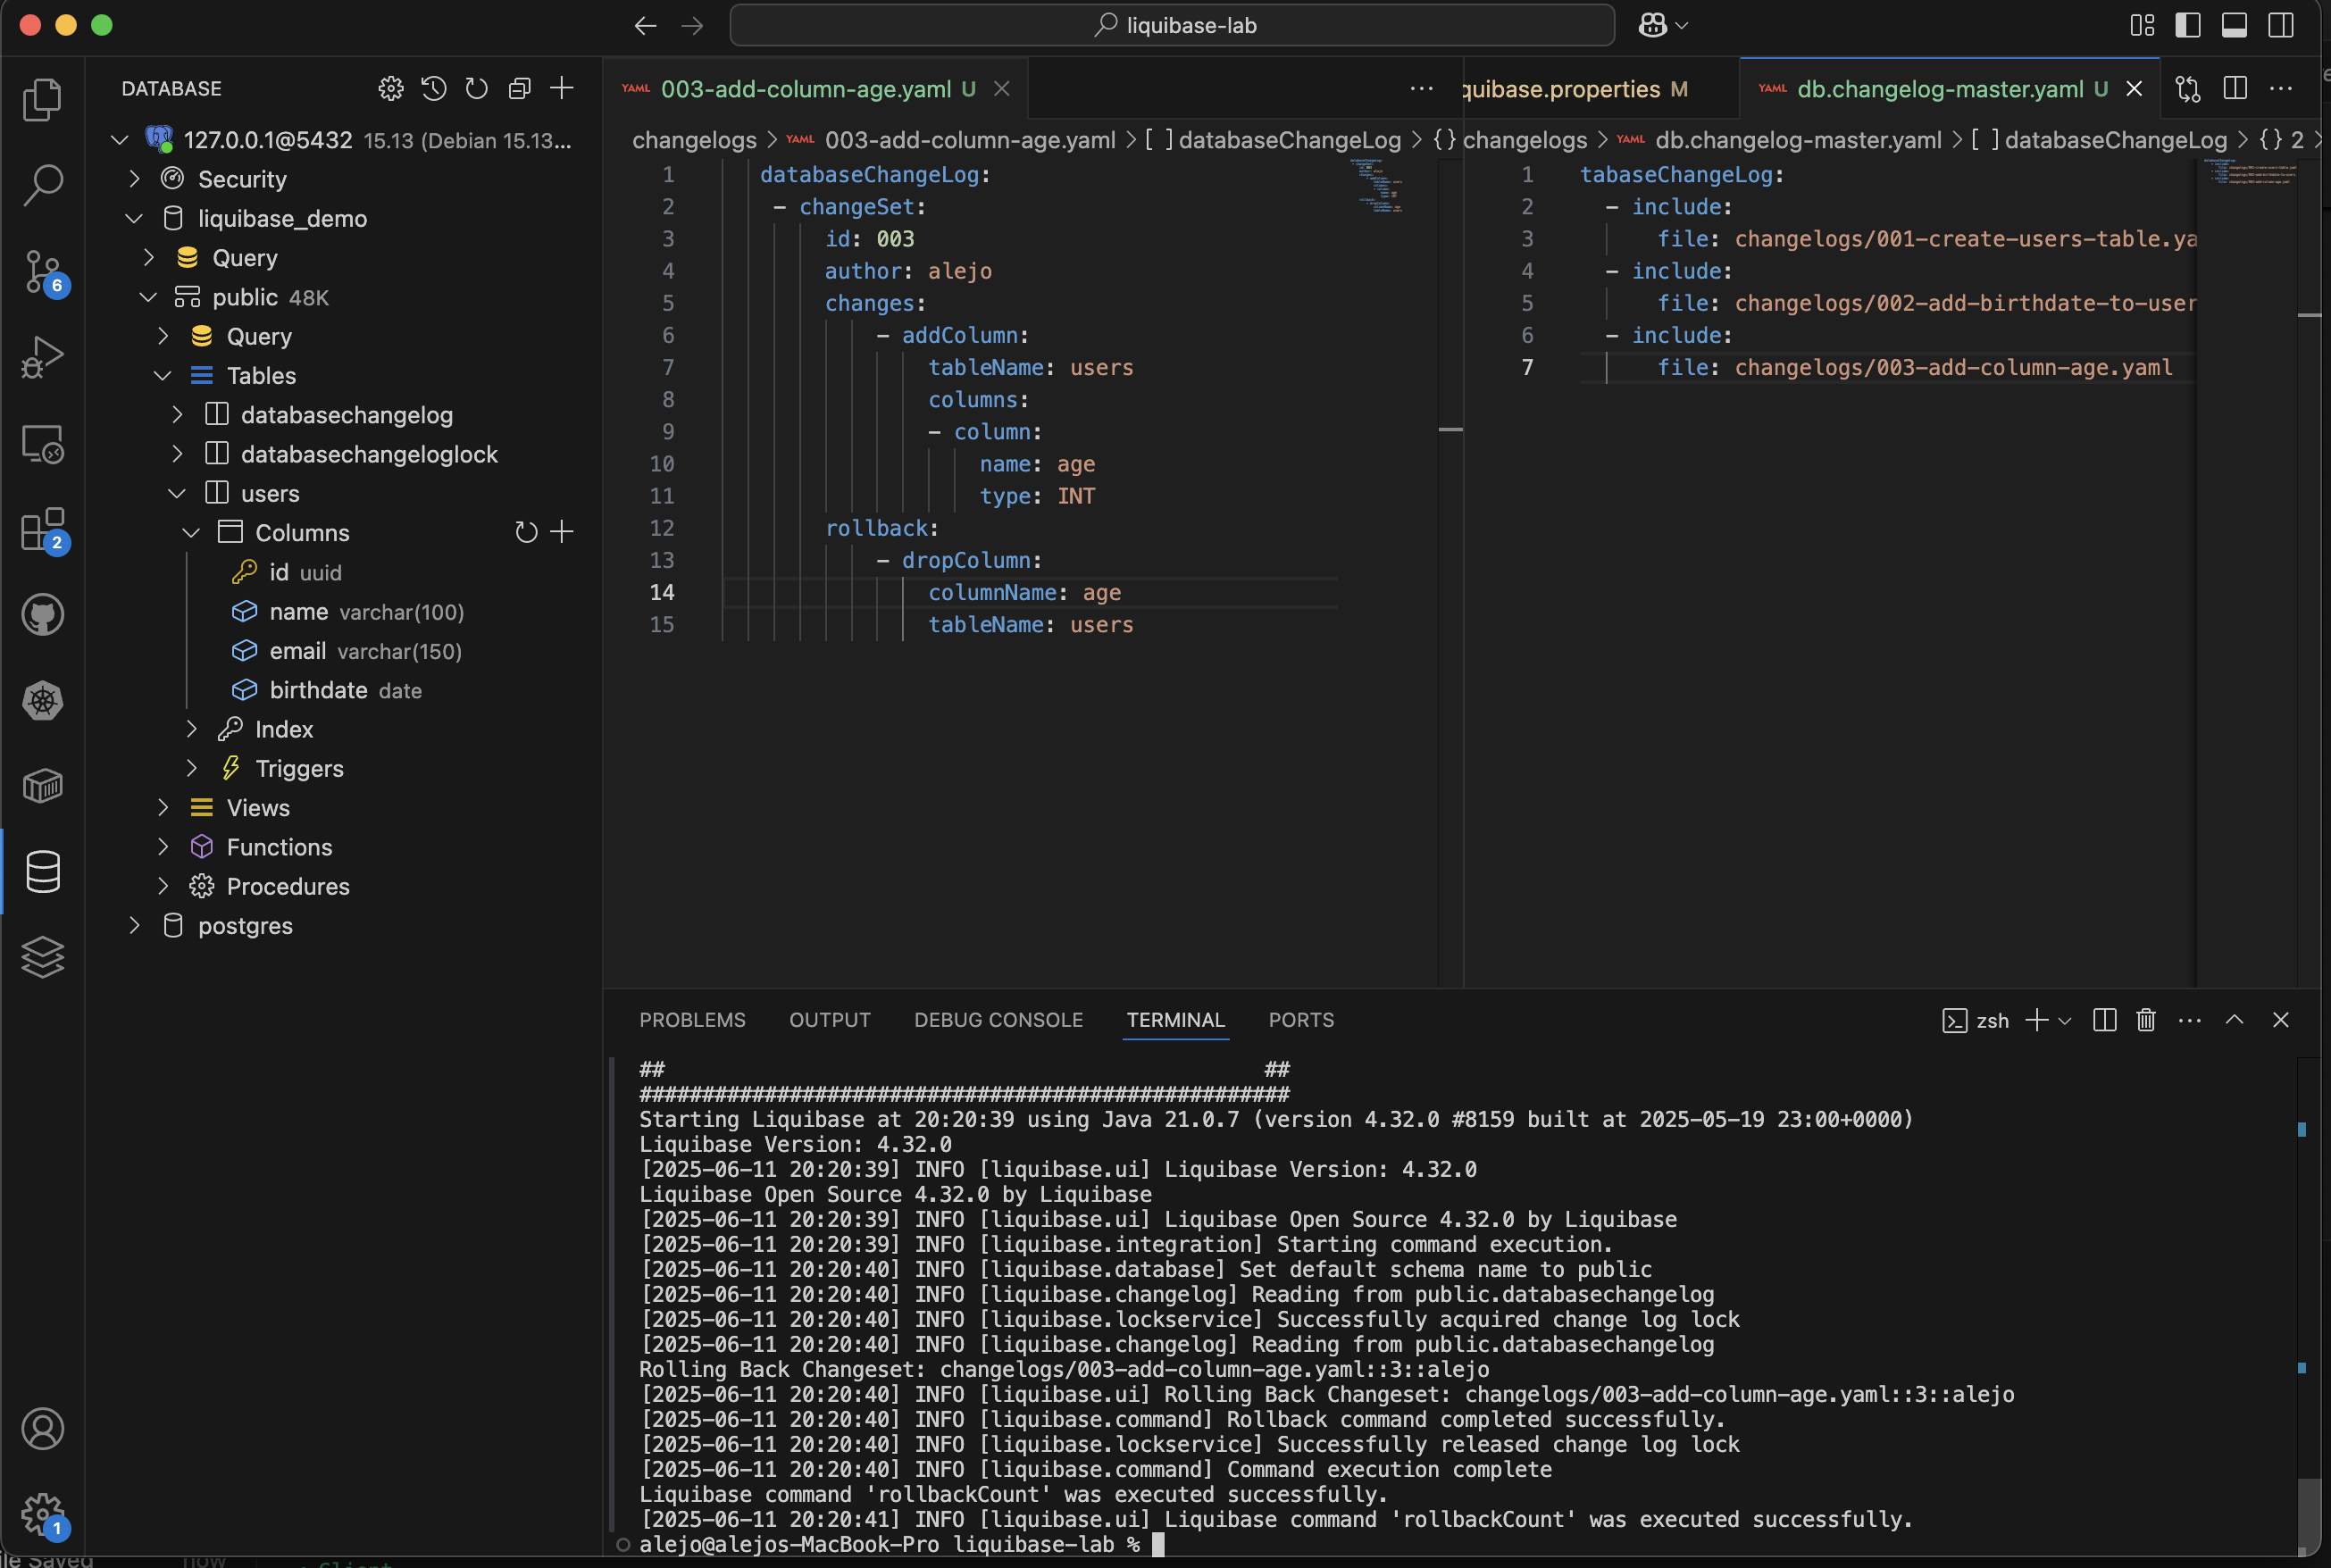
Task: Open Database panel settings gear
Action: (391, 88)
